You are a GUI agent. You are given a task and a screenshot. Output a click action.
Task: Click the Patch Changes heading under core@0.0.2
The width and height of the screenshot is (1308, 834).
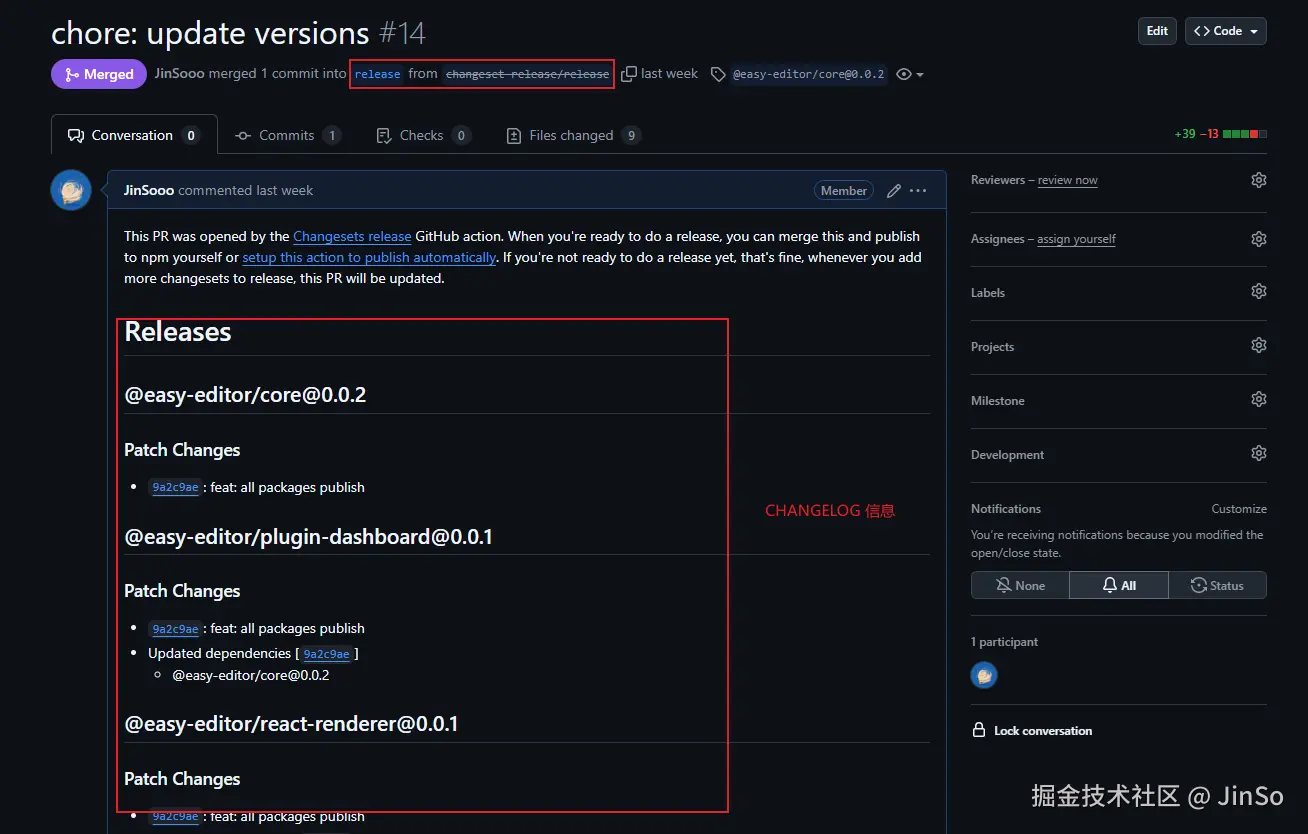(182, 450)
